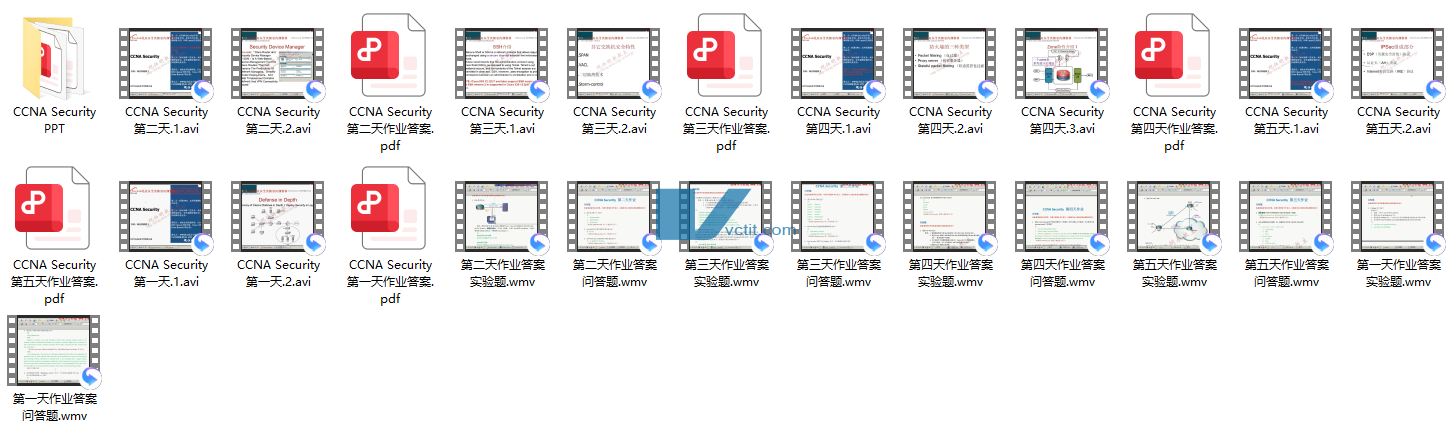Viewport: 1454px width, 428px height.
Task: Click the file name label 'CCNA Security PPT'
Action: (x=55, y=120)
